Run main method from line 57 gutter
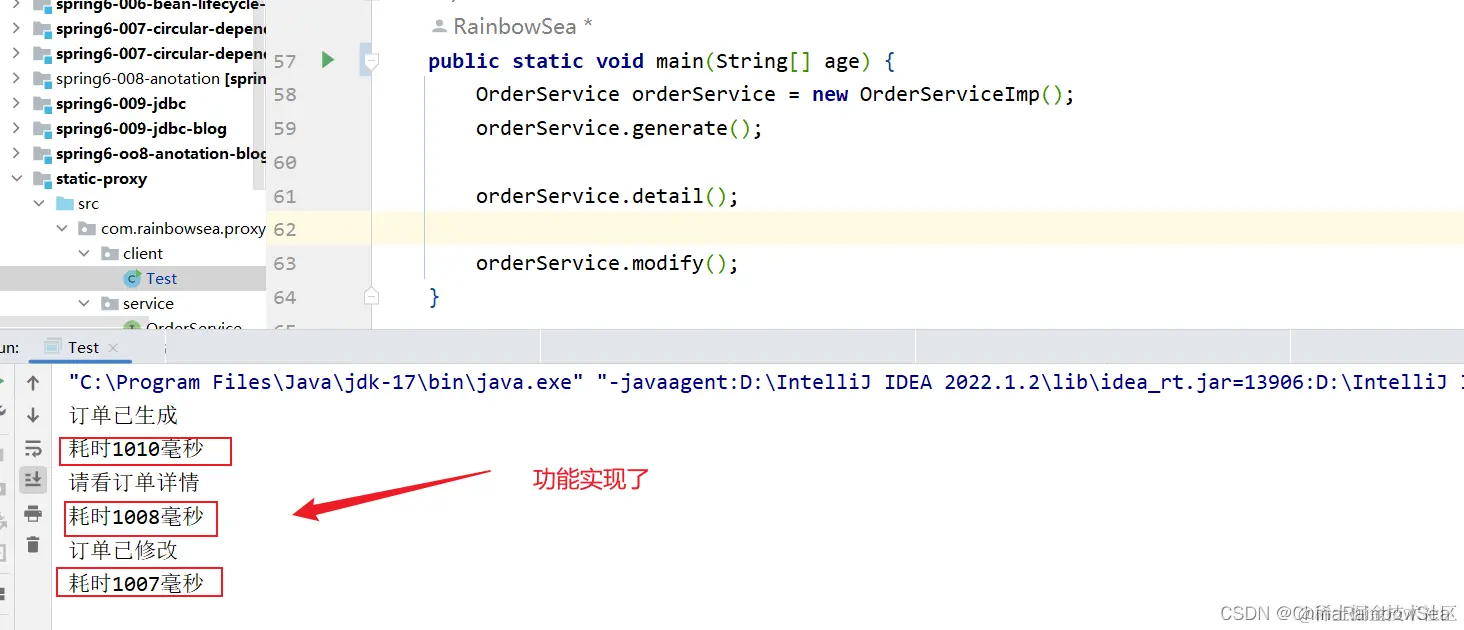The image size is (1464, 630). pos(328,60)
